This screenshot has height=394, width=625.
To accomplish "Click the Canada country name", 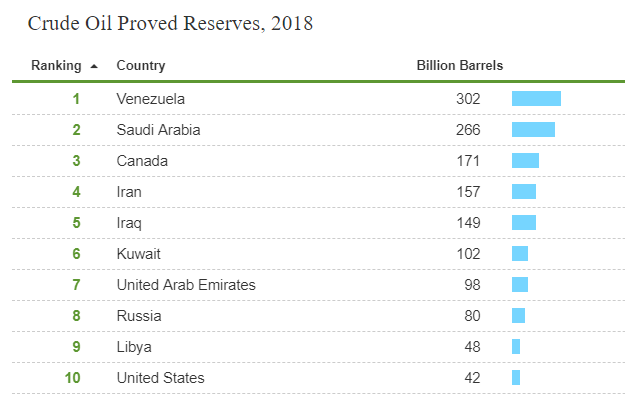I will pyautogui.click(x=142, y=161).
